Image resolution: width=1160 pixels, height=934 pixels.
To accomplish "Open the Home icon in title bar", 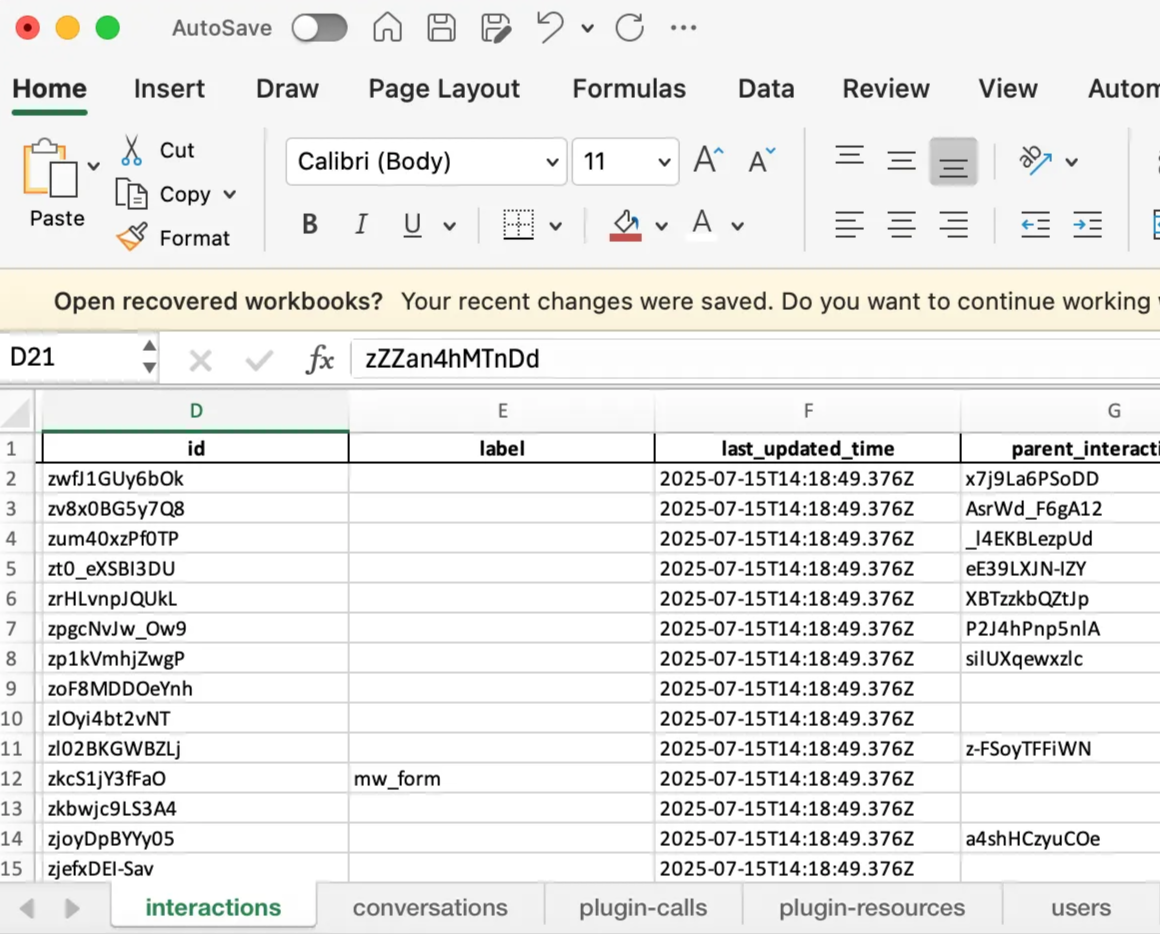I will (388, 28).
